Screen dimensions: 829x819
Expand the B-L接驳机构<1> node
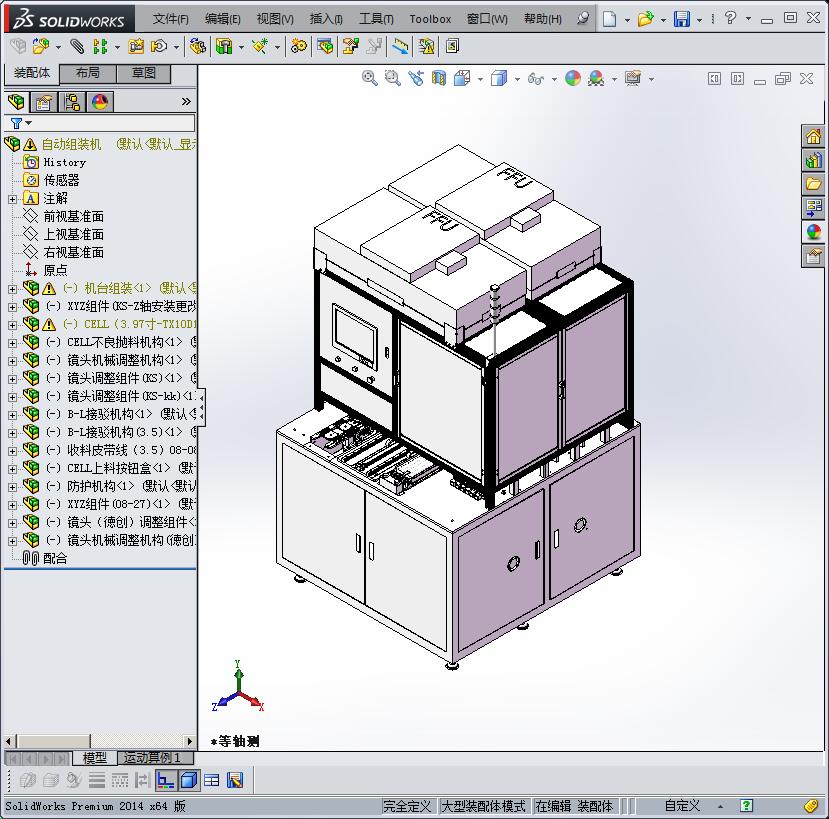pos(12,415)
